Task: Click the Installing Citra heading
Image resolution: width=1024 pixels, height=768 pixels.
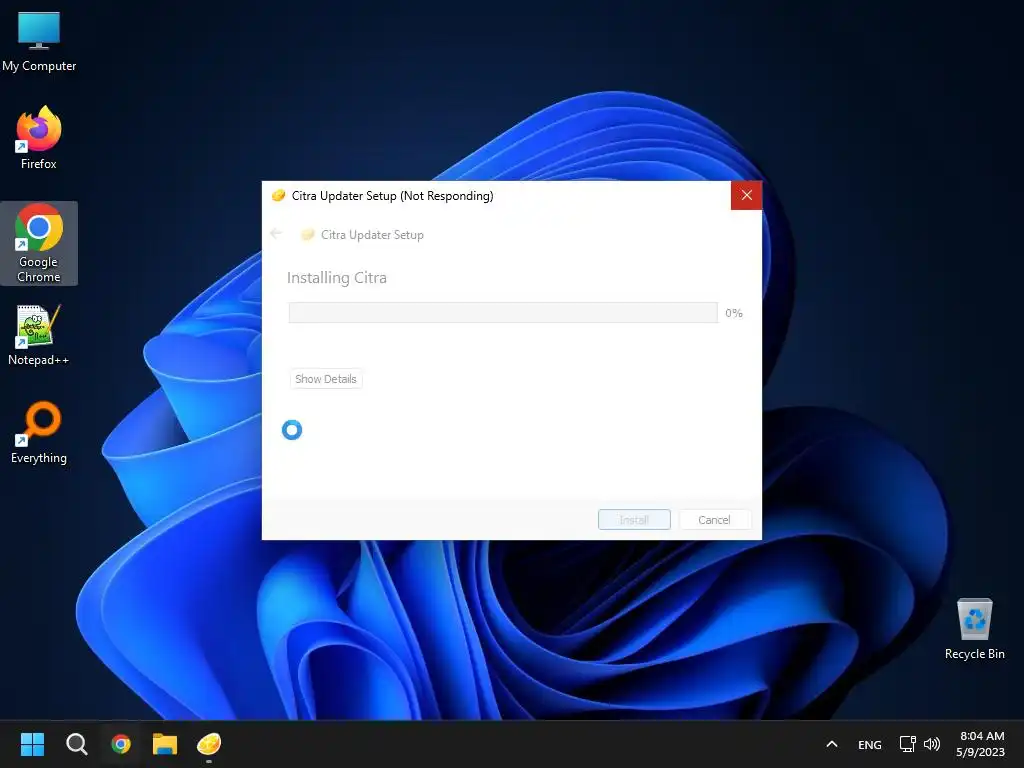Action: point(337,278)
